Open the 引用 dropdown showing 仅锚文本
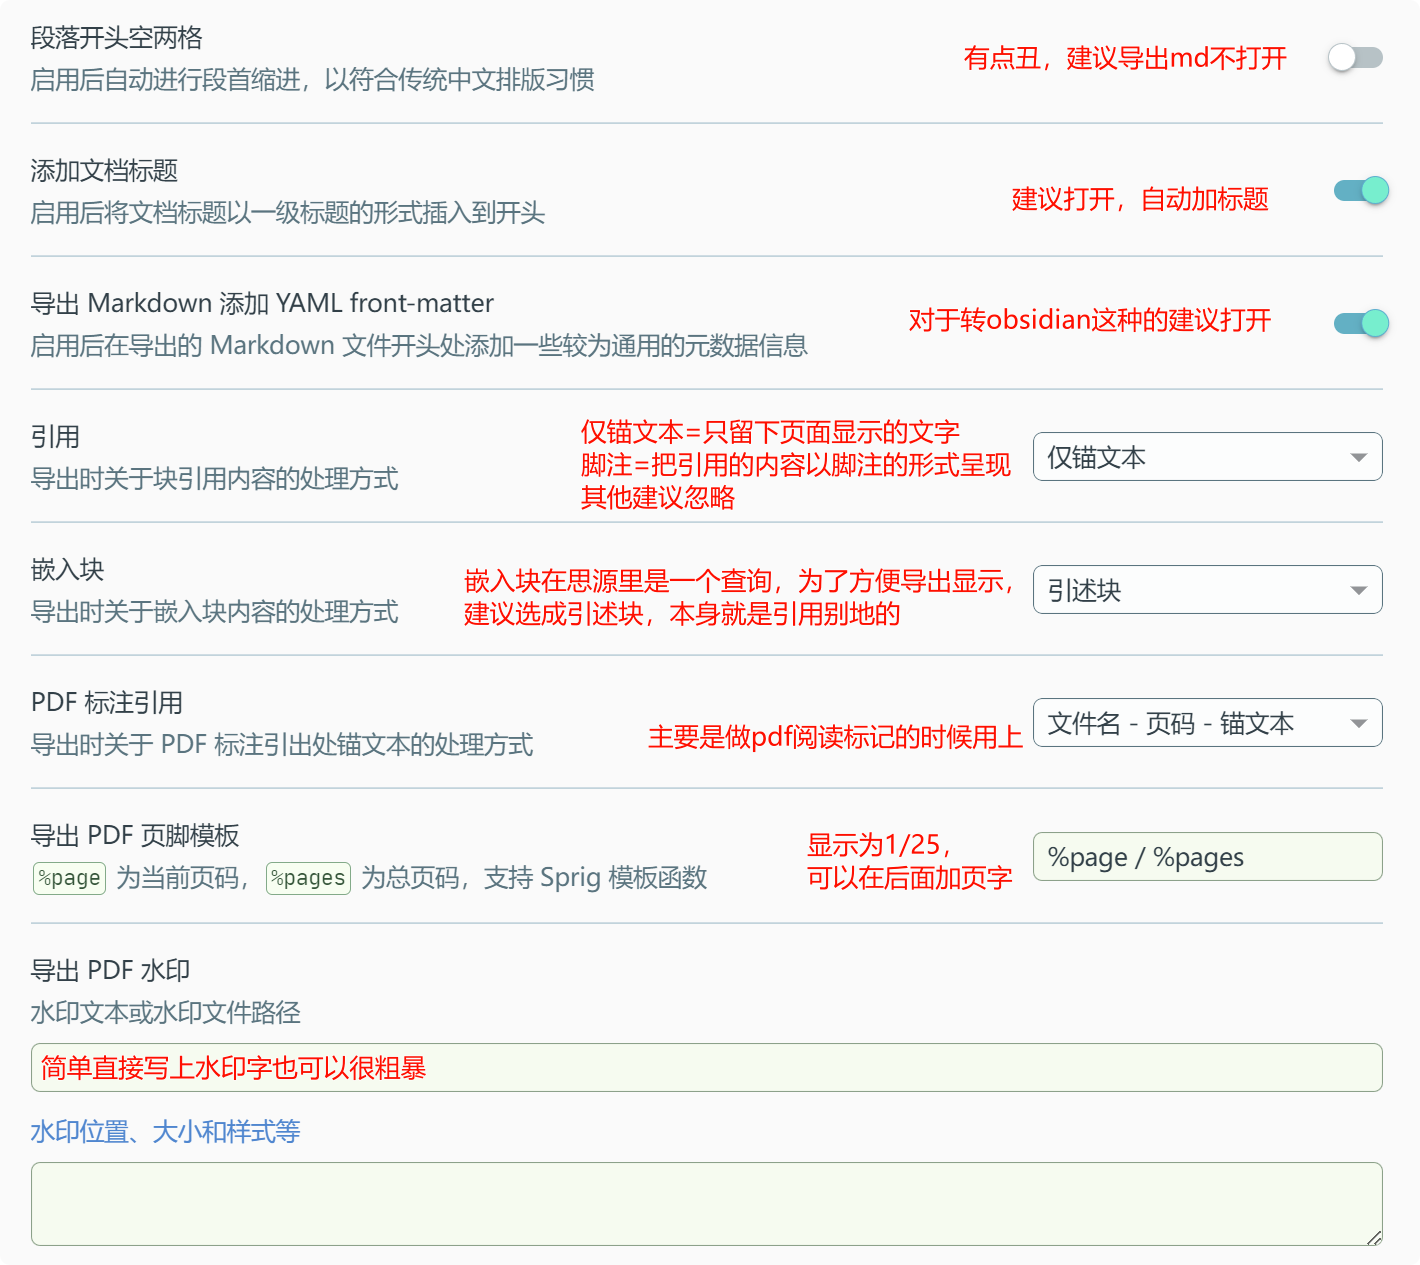 coord(1207,457)
